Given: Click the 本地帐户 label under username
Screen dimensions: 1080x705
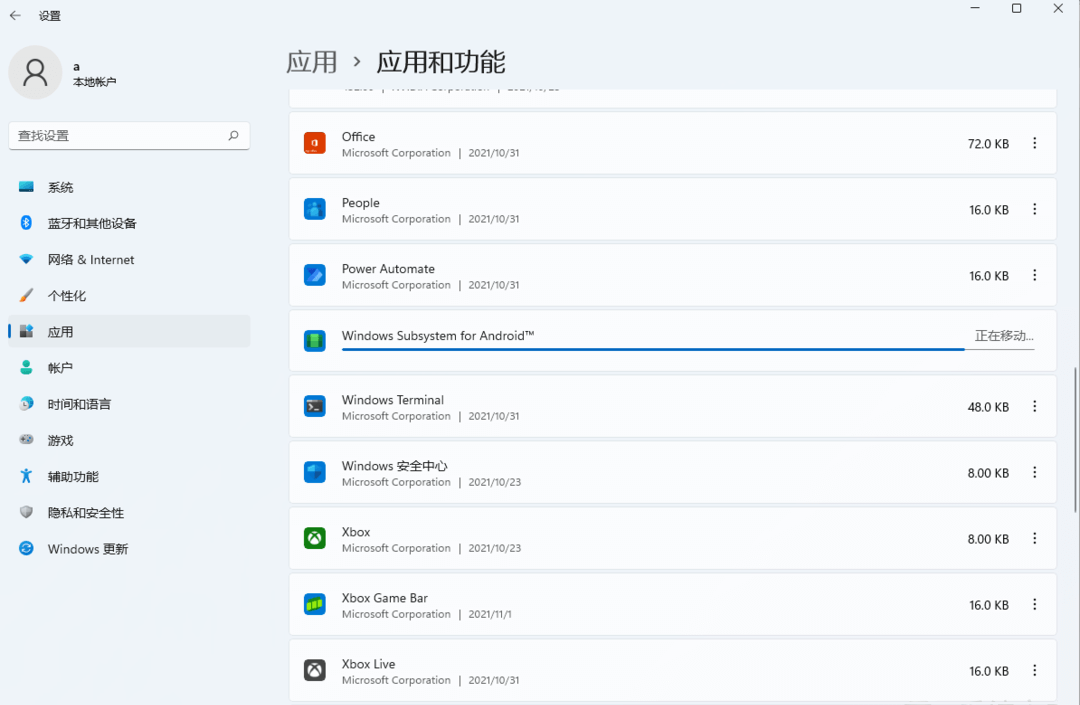Looking at the screenshot, I should [x=94, y=82].
